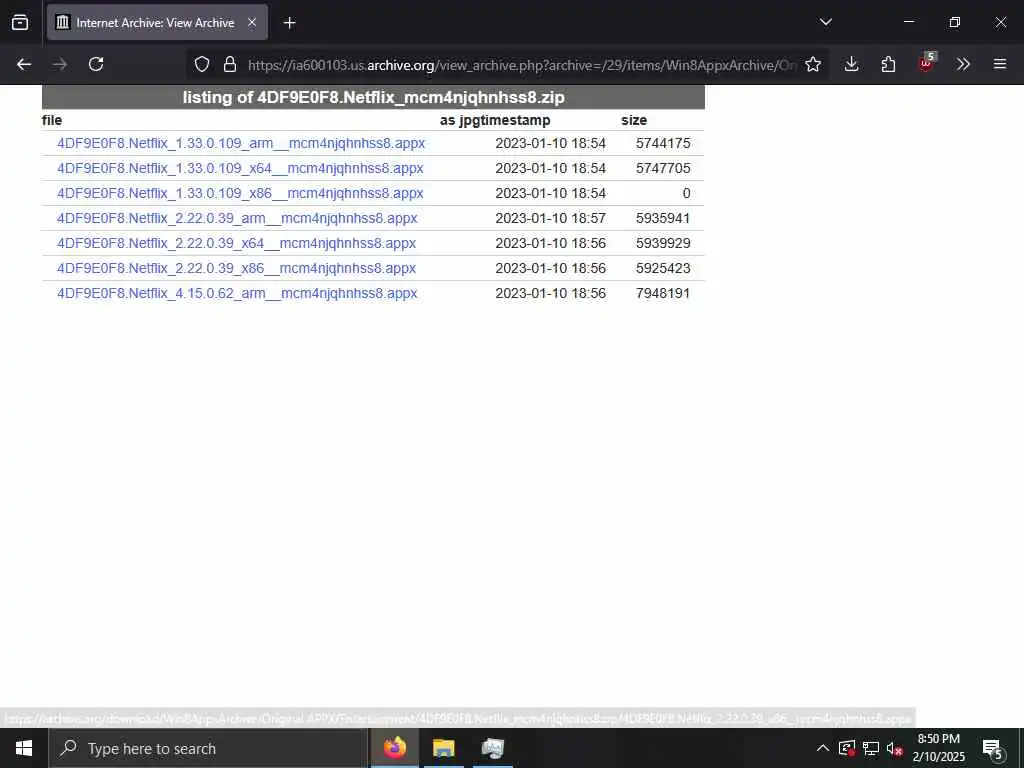Click the Type here to search box
This screenshot has height=768, width=1024.
pyautogui.click(x=208, y=748)
